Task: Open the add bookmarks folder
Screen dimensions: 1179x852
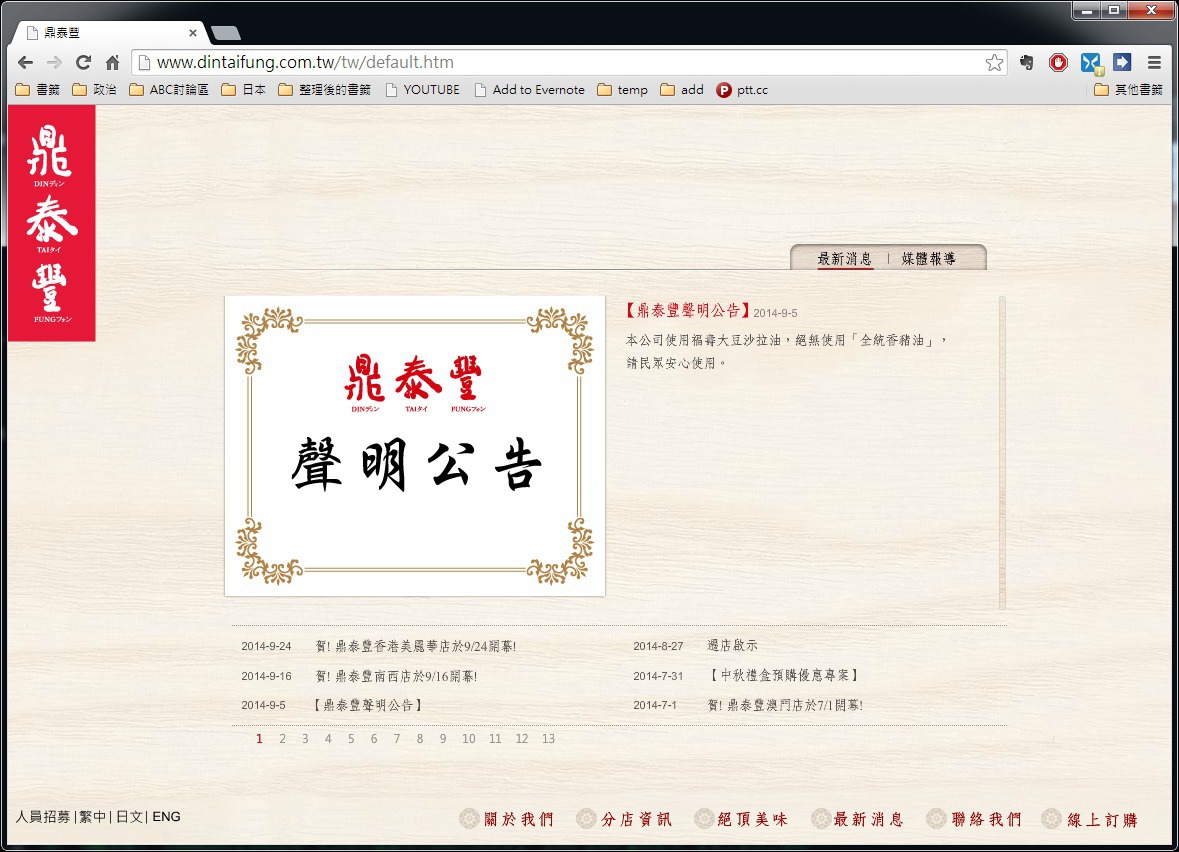Action: (682, 89)
